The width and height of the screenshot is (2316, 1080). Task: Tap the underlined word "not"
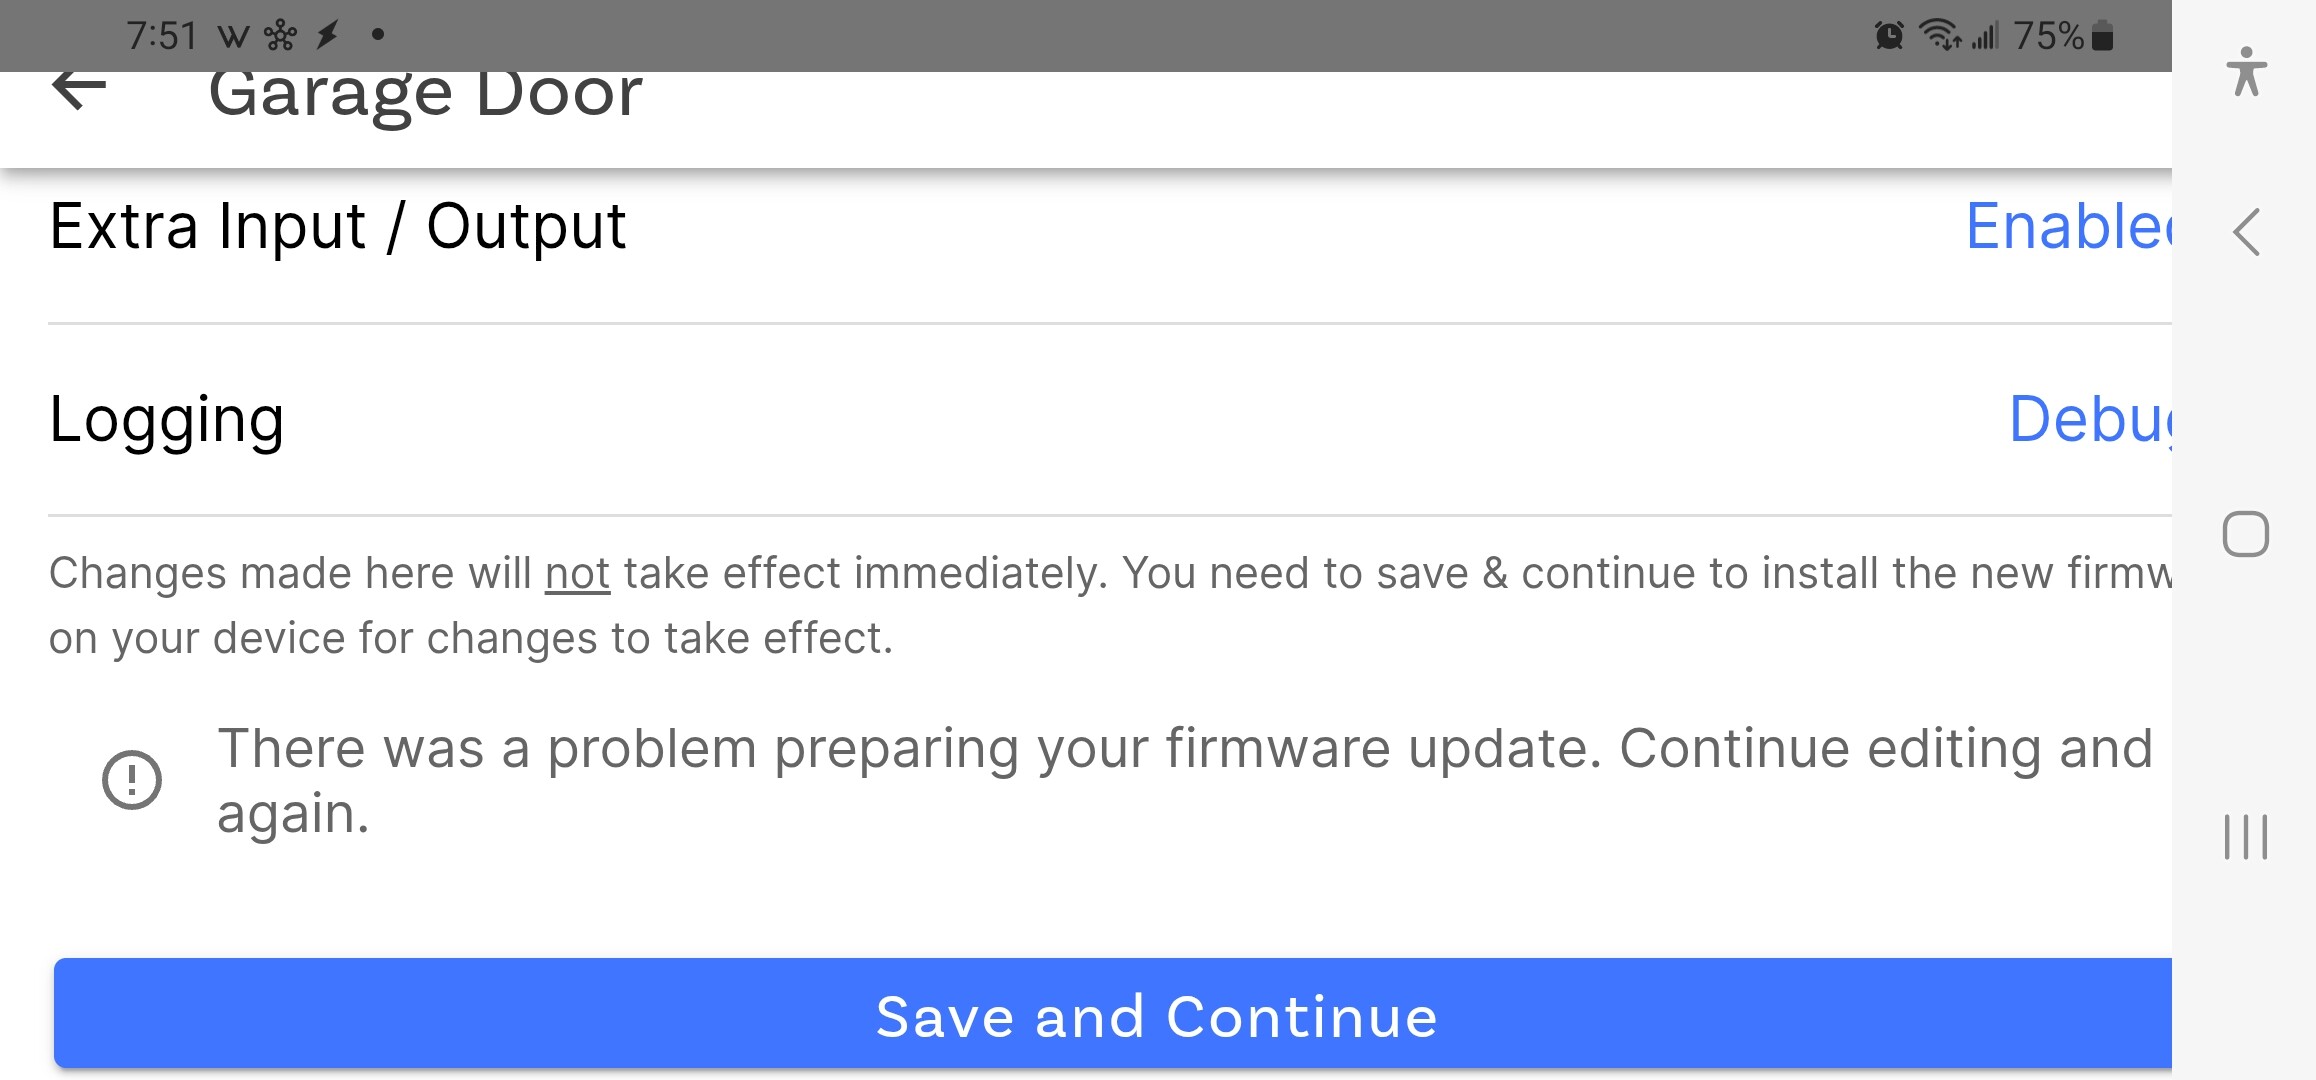pos(577,574)
